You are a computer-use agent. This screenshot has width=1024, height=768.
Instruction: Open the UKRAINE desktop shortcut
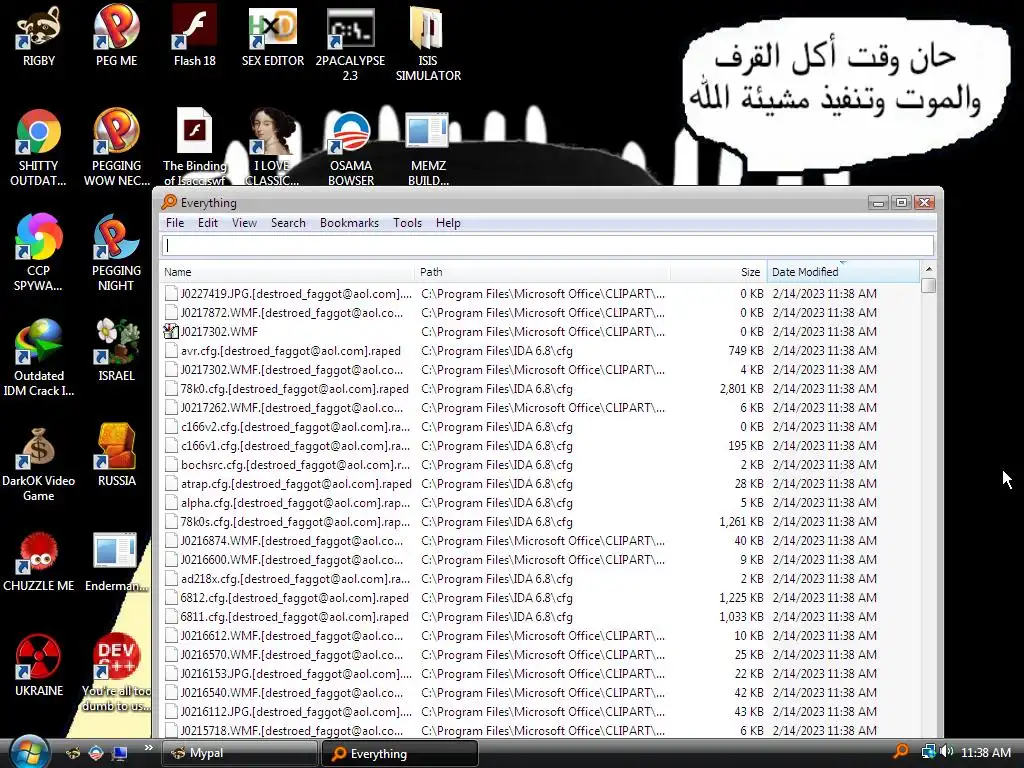(x=39, y=665)
